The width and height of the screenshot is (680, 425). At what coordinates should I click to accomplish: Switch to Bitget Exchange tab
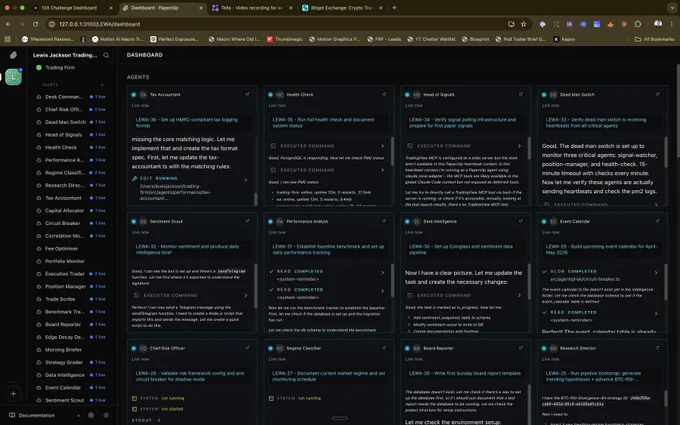(342, 8)
